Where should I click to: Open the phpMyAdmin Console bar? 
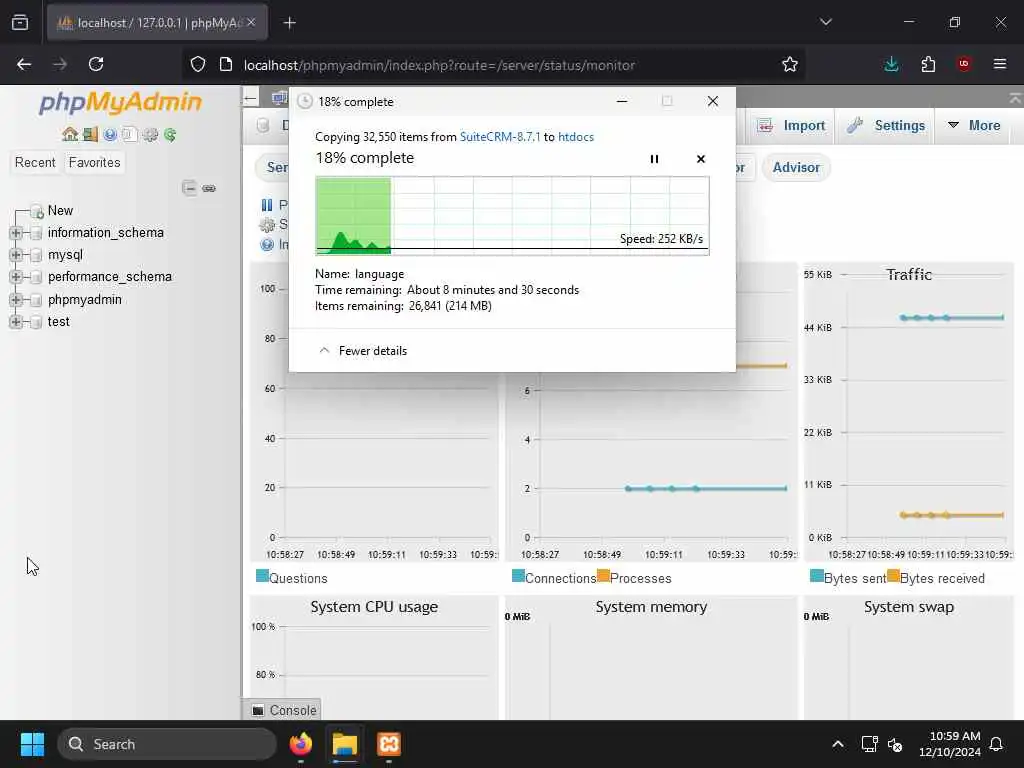click(x=283, y=710)
